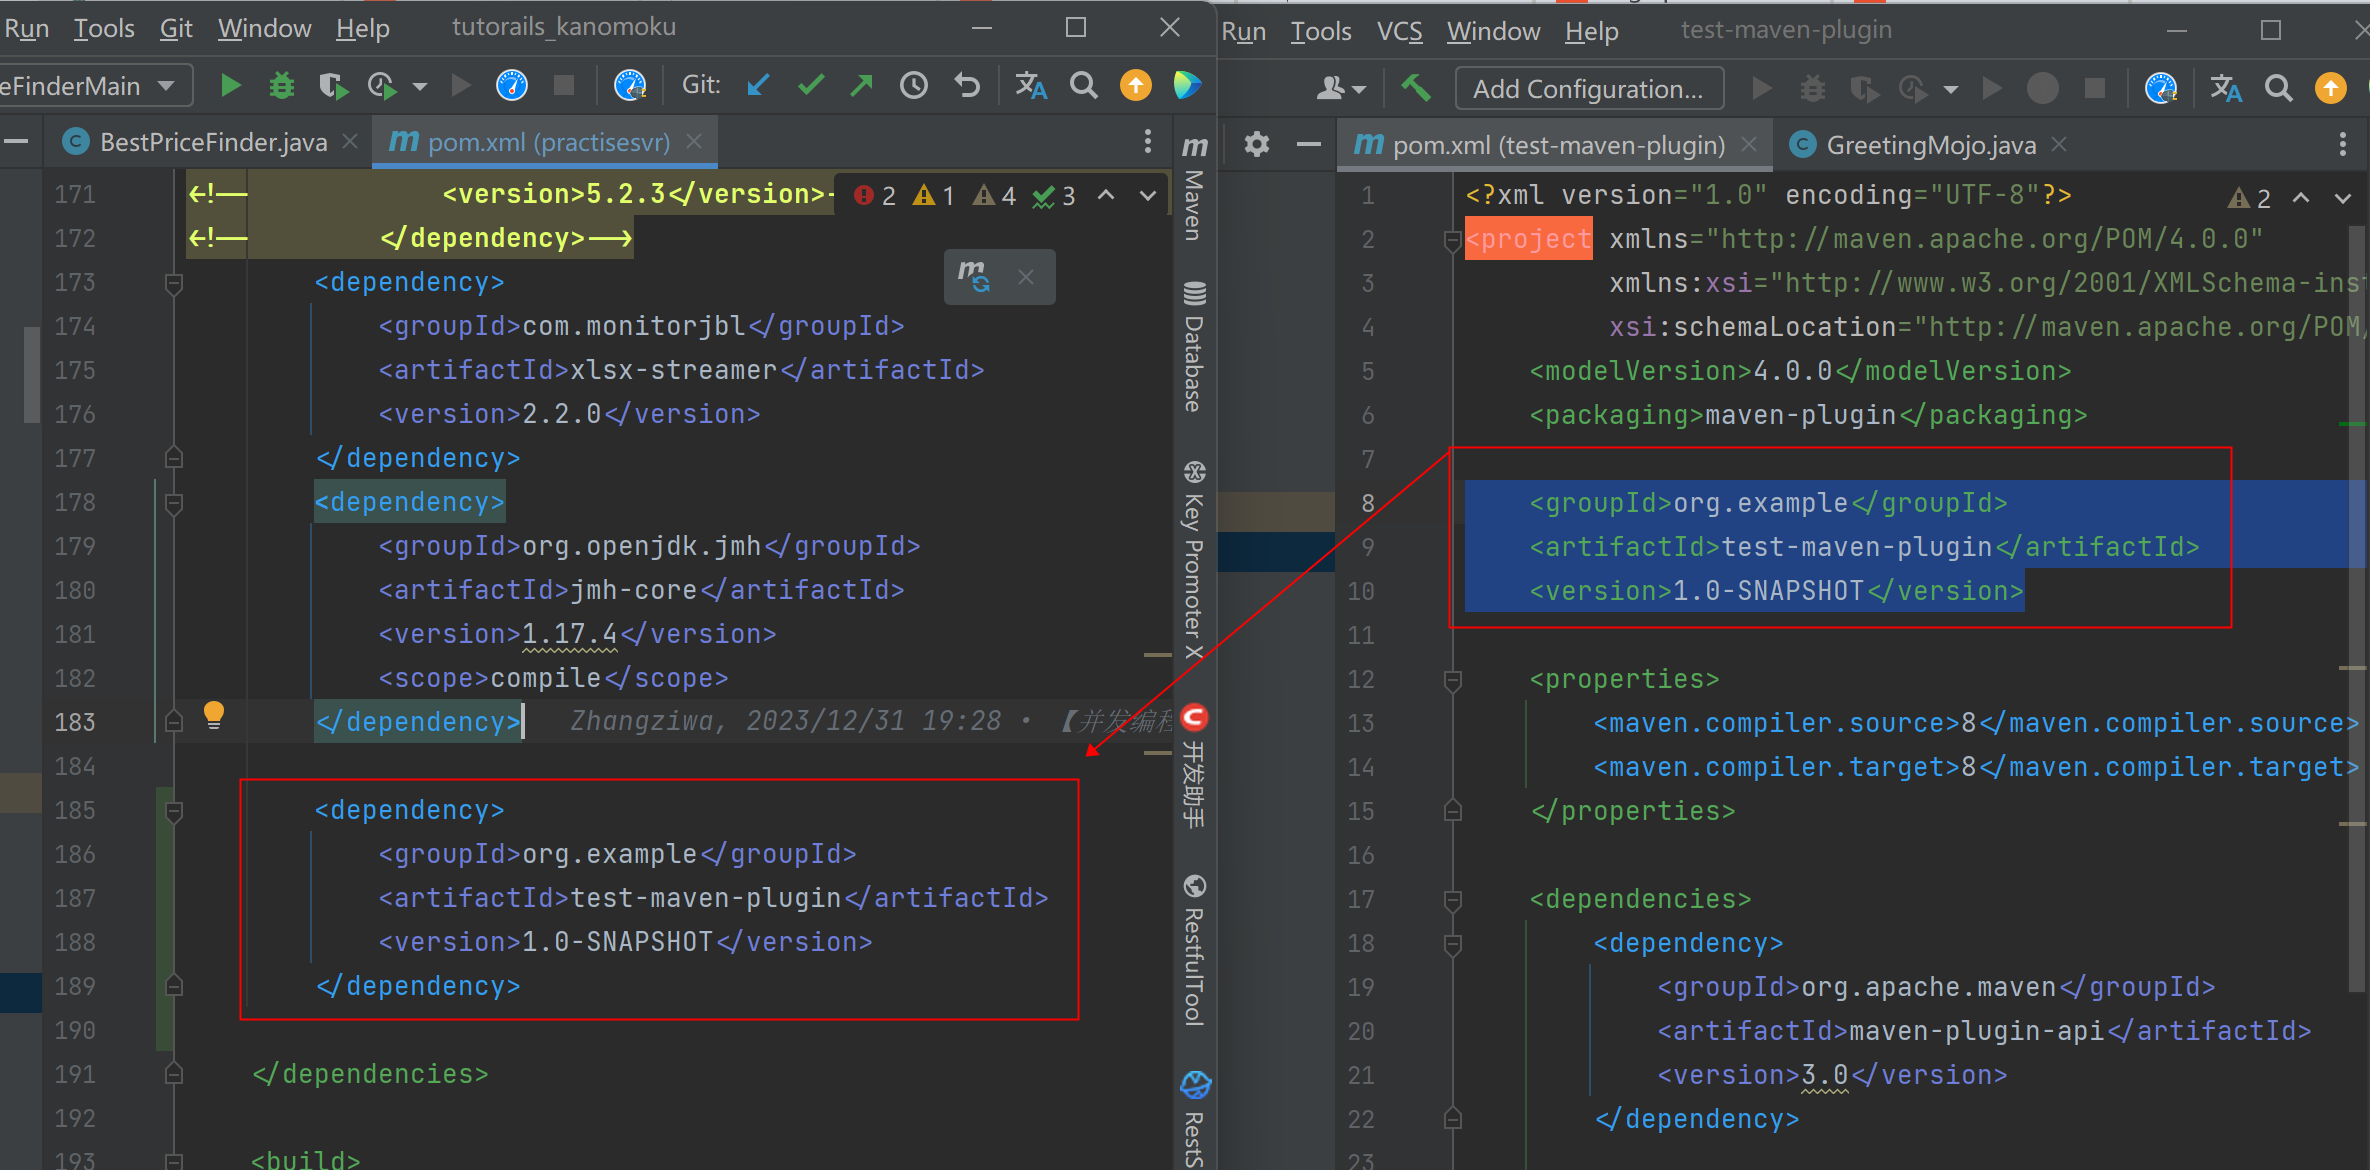Click the Translate icon in test-maven-plugin toolbar
This screenshot has width=2370, height=1170.
[x=2226, y=89]
